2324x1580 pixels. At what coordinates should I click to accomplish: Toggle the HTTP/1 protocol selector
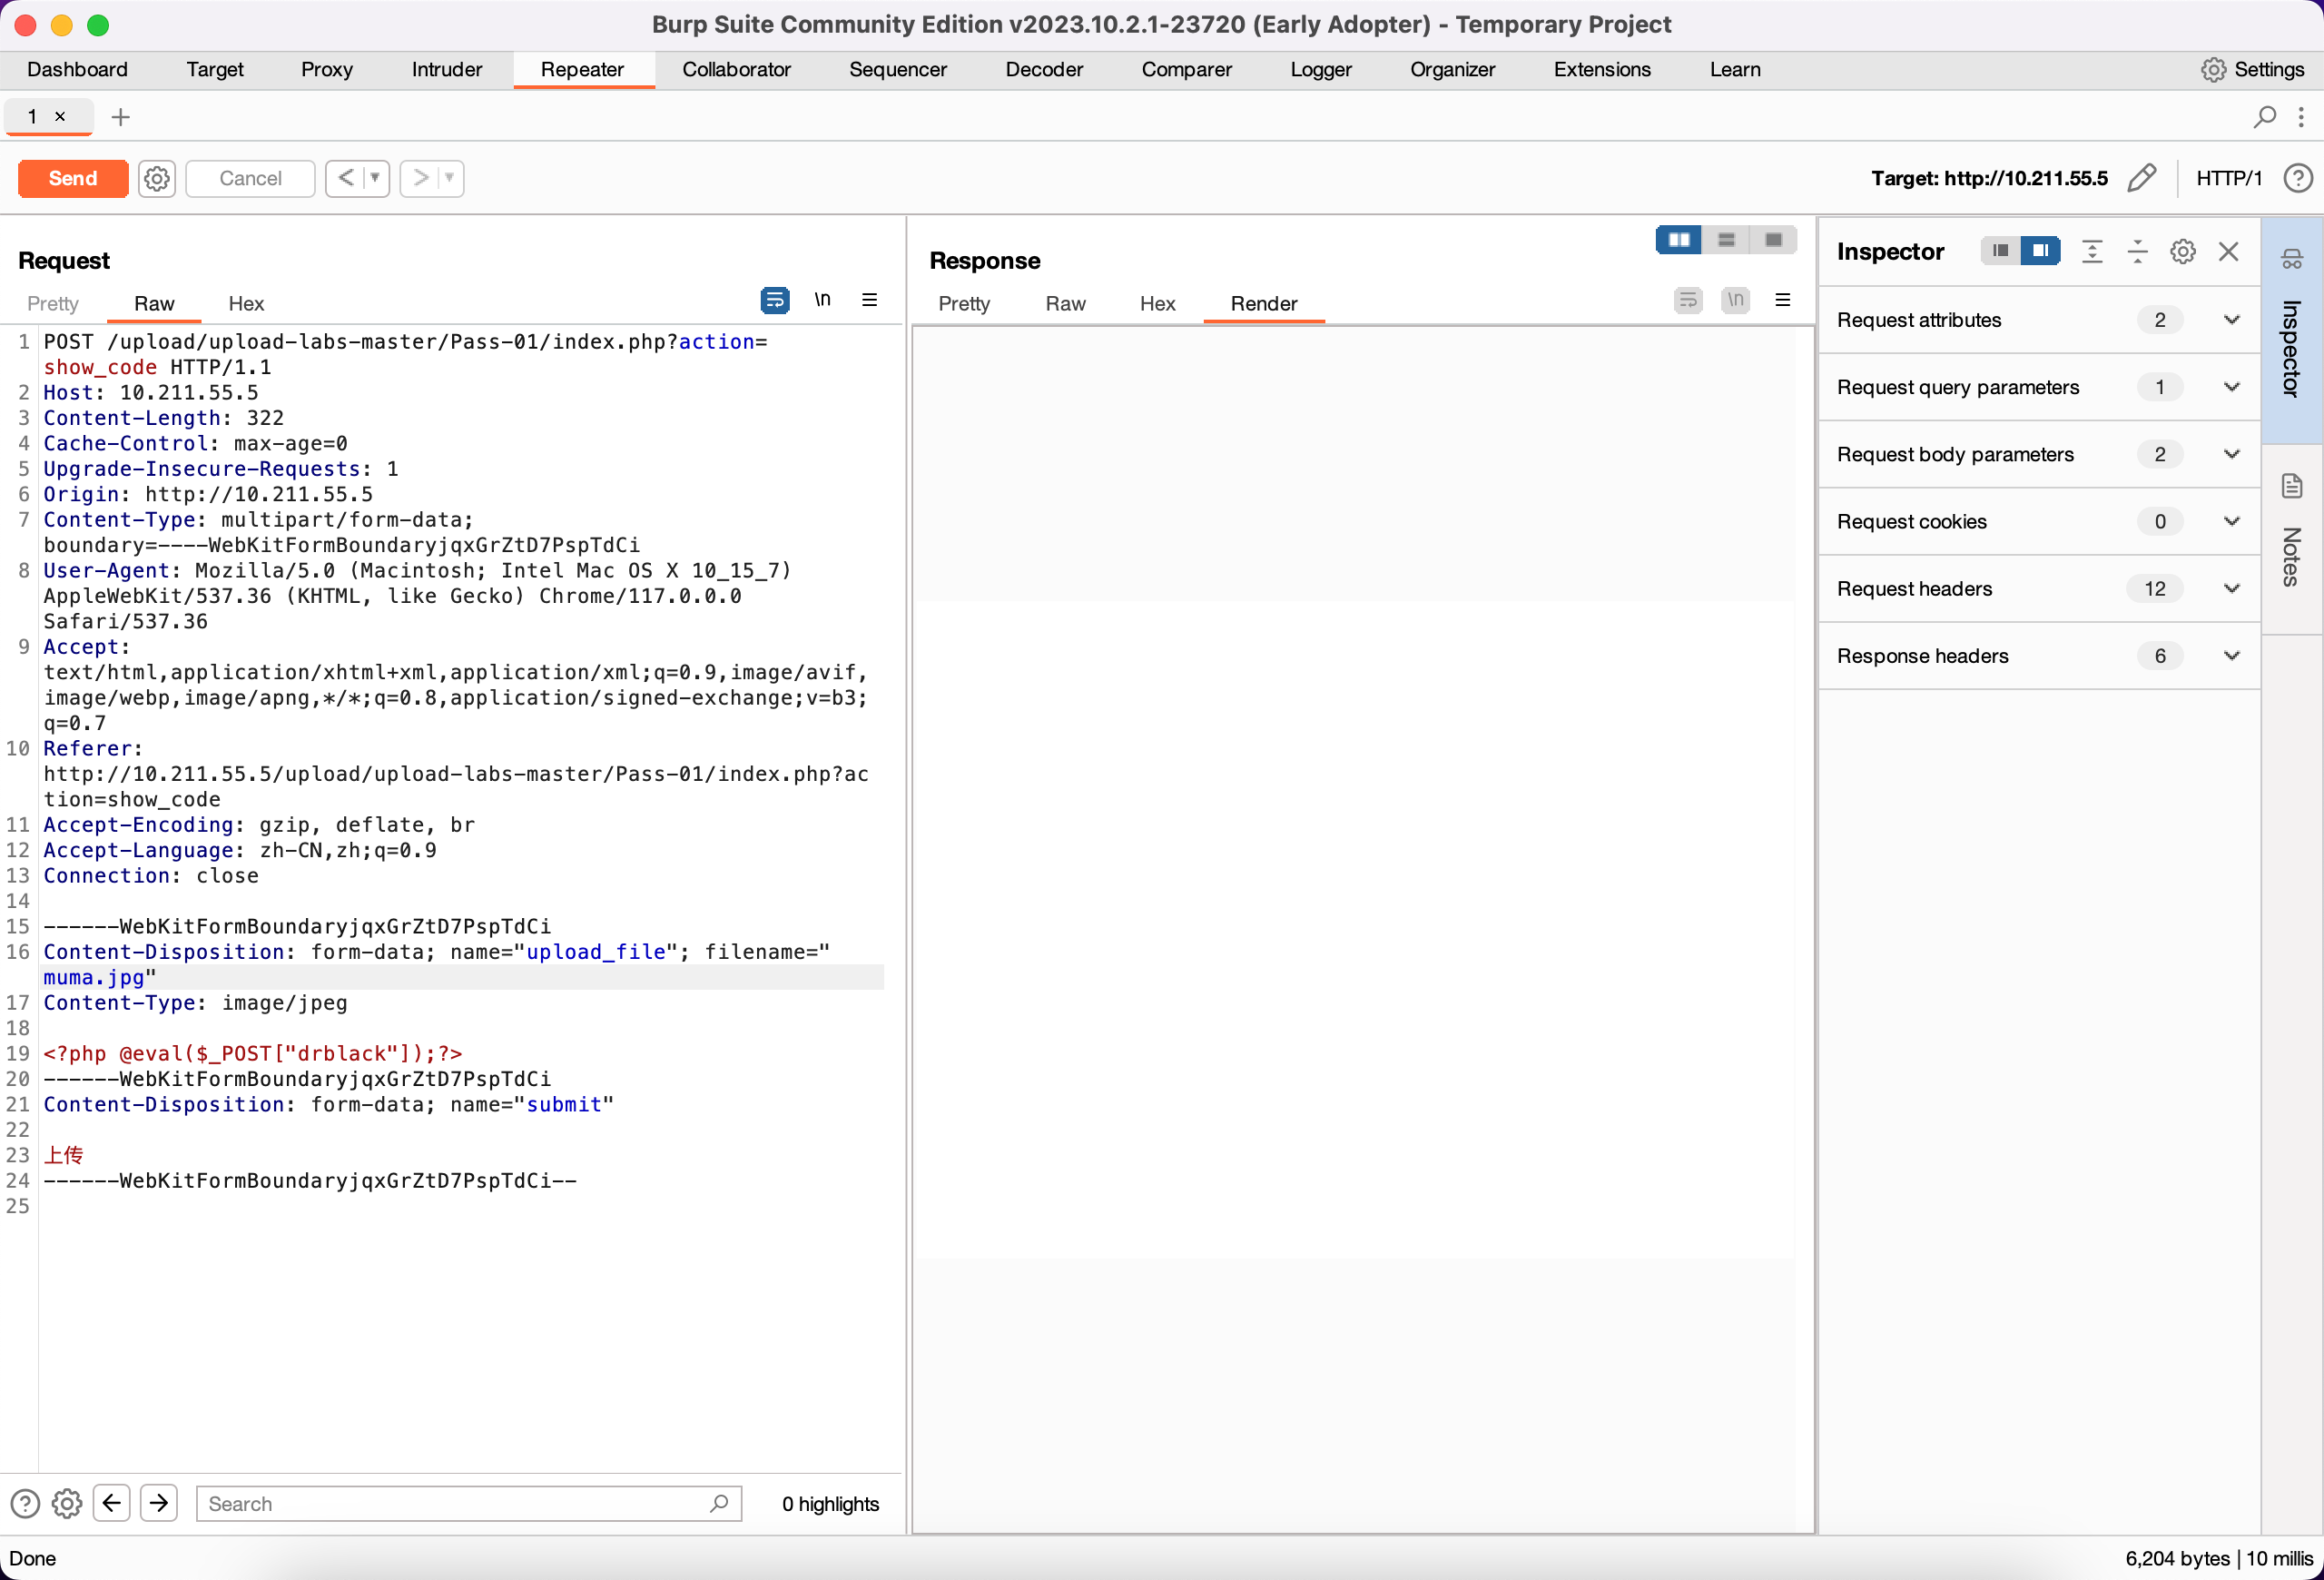click(x=2228, y=178)
